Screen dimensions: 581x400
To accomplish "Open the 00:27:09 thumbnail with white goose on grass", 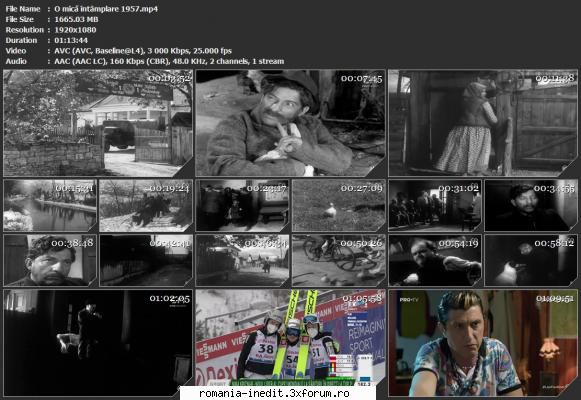I will 339,206.
